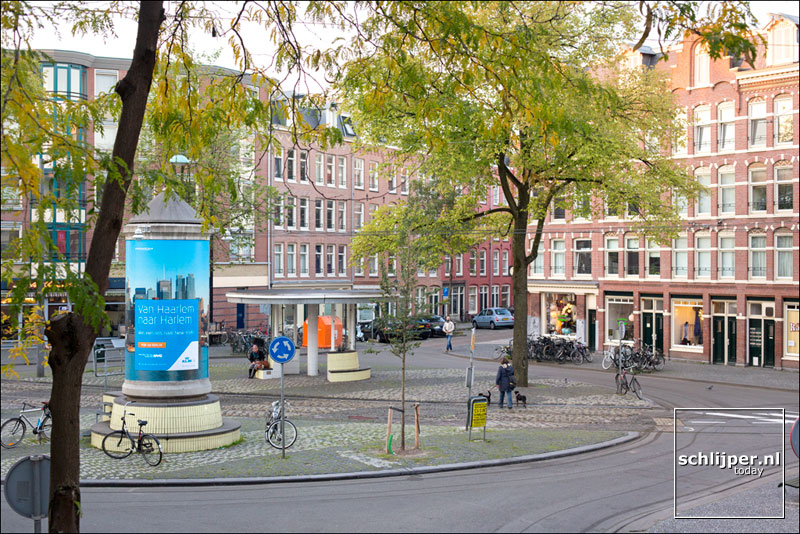Click the orange object under the shelter canopy
This screenshot has height=534, width=800.
[x=322, y=332]
